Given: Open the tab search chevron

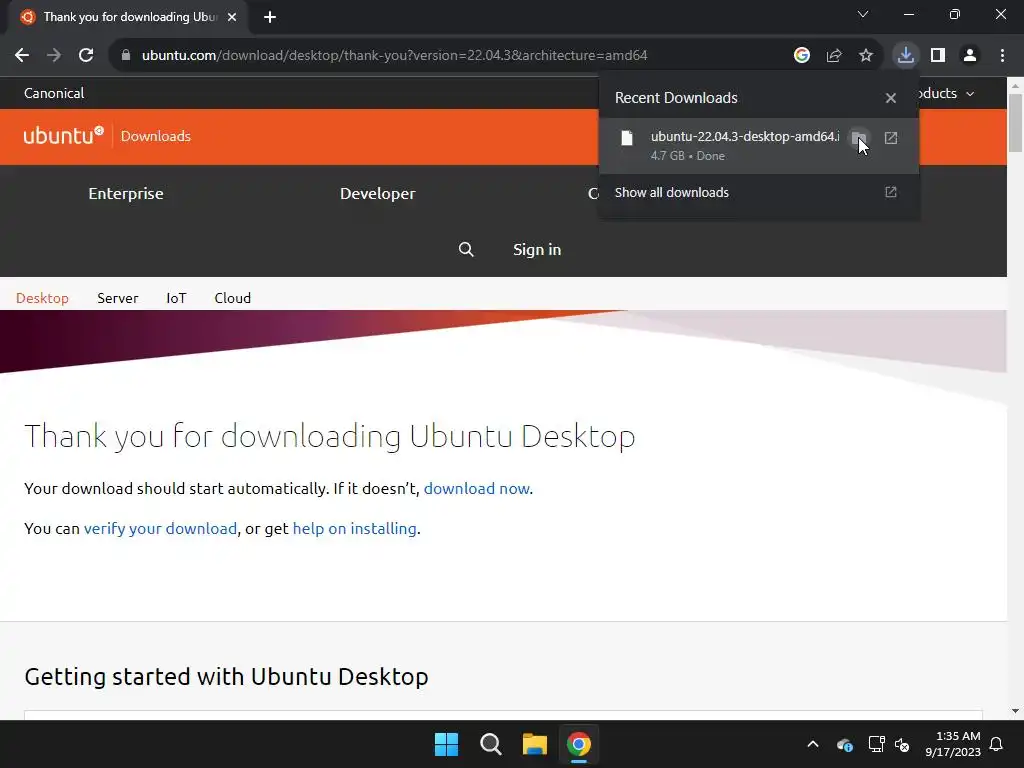Looking at the screenshot, I should coord(863,14).
